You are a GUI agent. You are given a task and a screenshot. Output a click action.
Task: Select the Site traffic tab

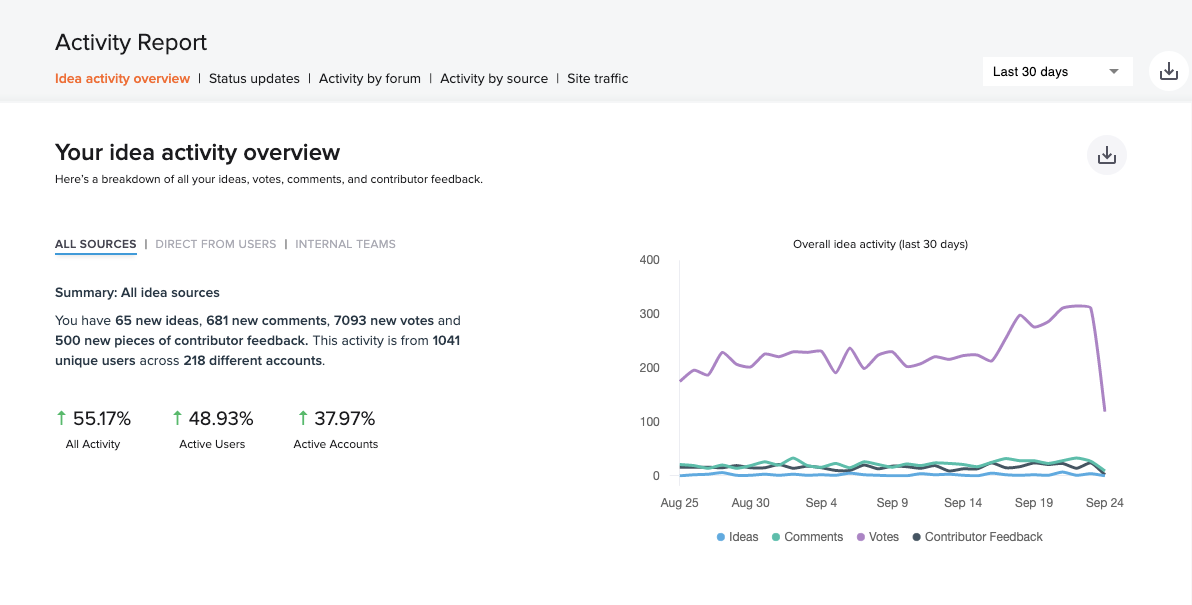tap(597, 79)
